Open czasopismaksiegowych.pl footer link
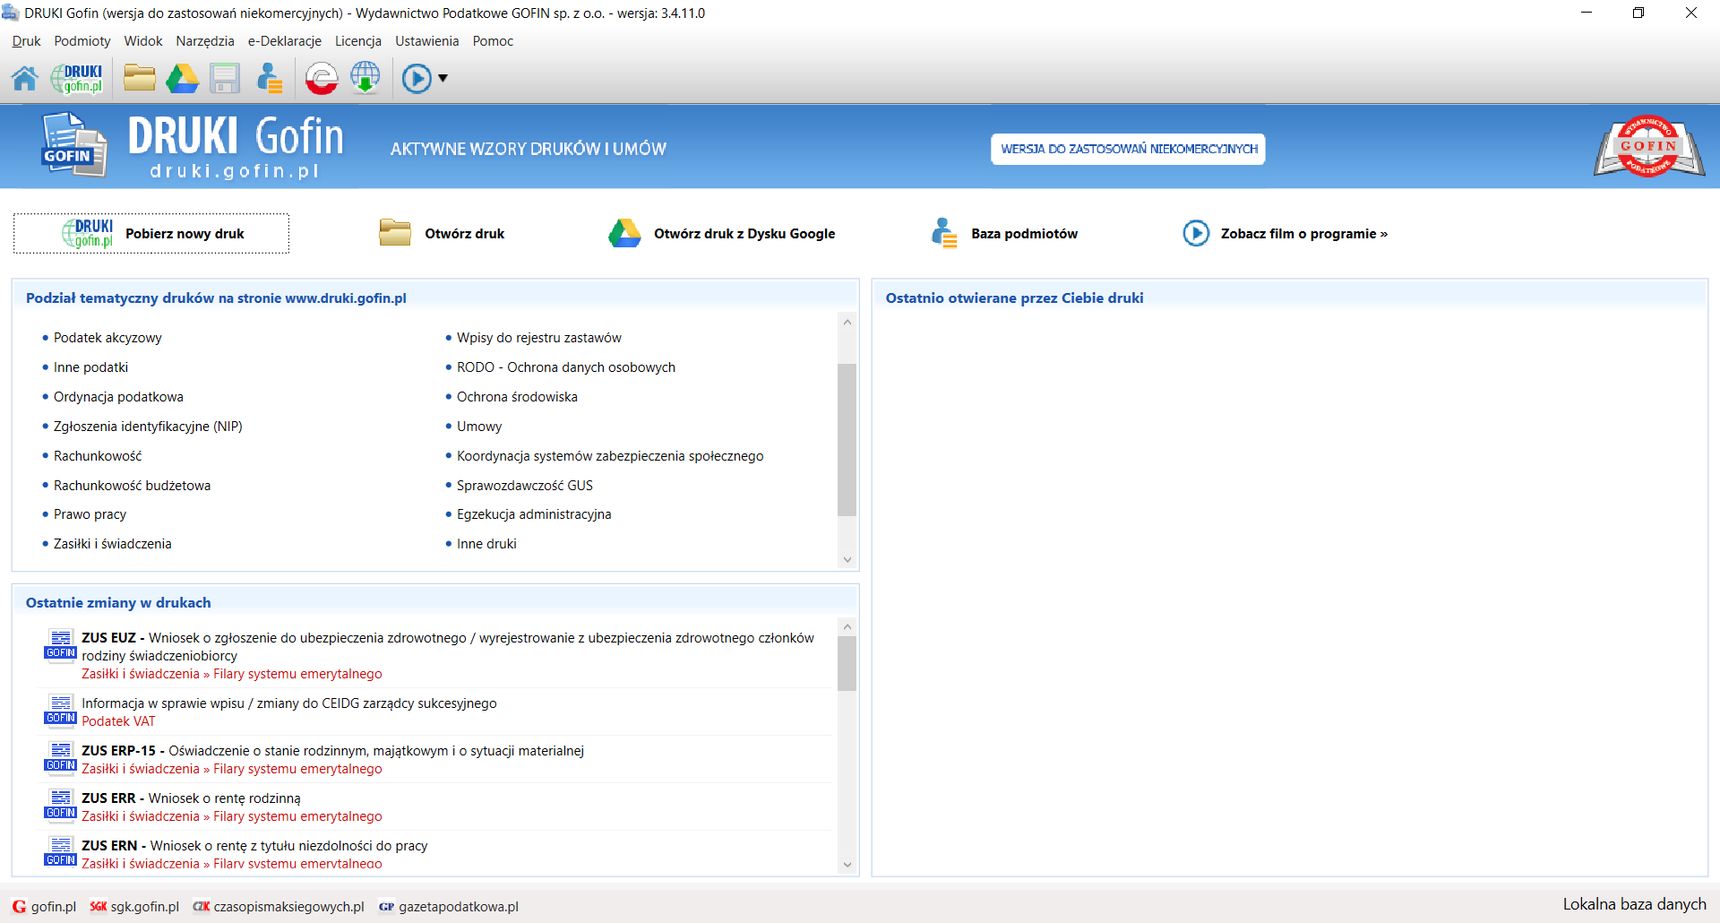The width and height of the screenshot is (1720, 923). coord(279,907)
